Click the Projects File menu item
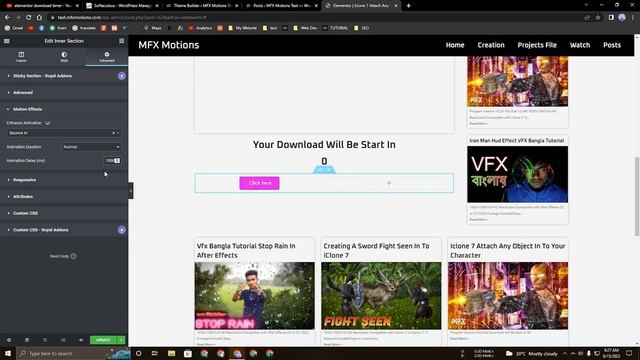This screenshot has width=640, height=360. pos(537,45)
